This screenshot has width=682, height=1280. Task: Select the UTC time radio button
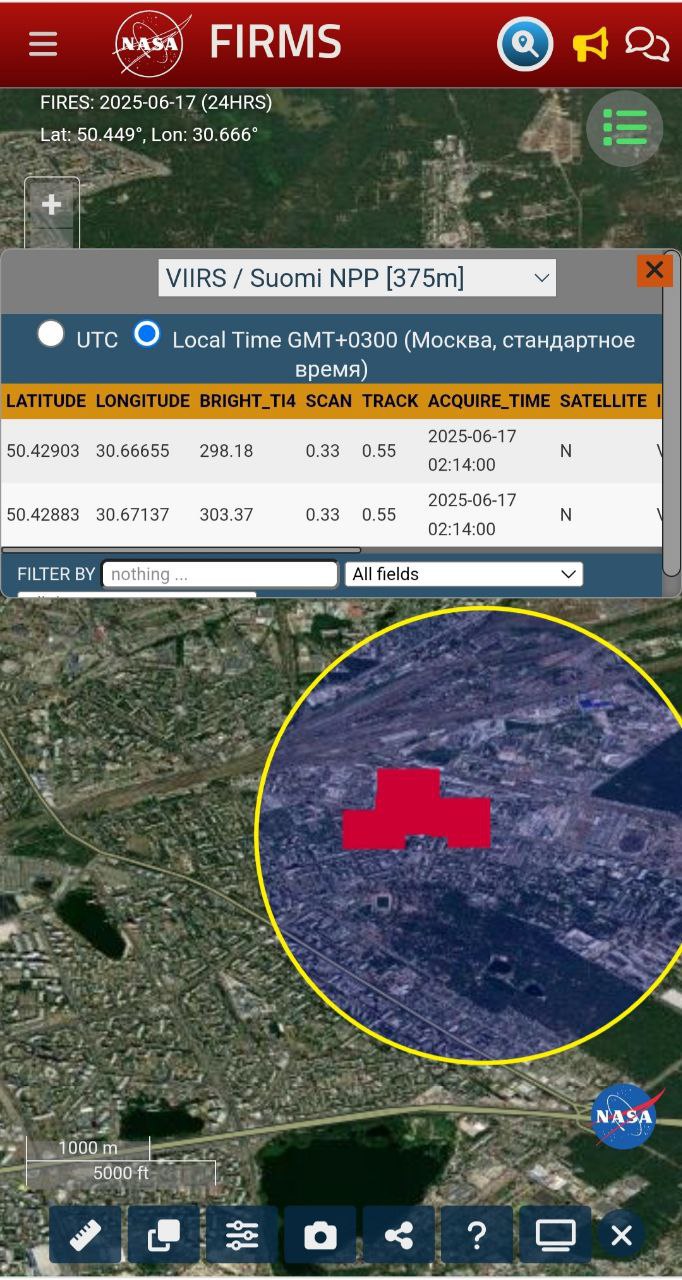[51, 334]
